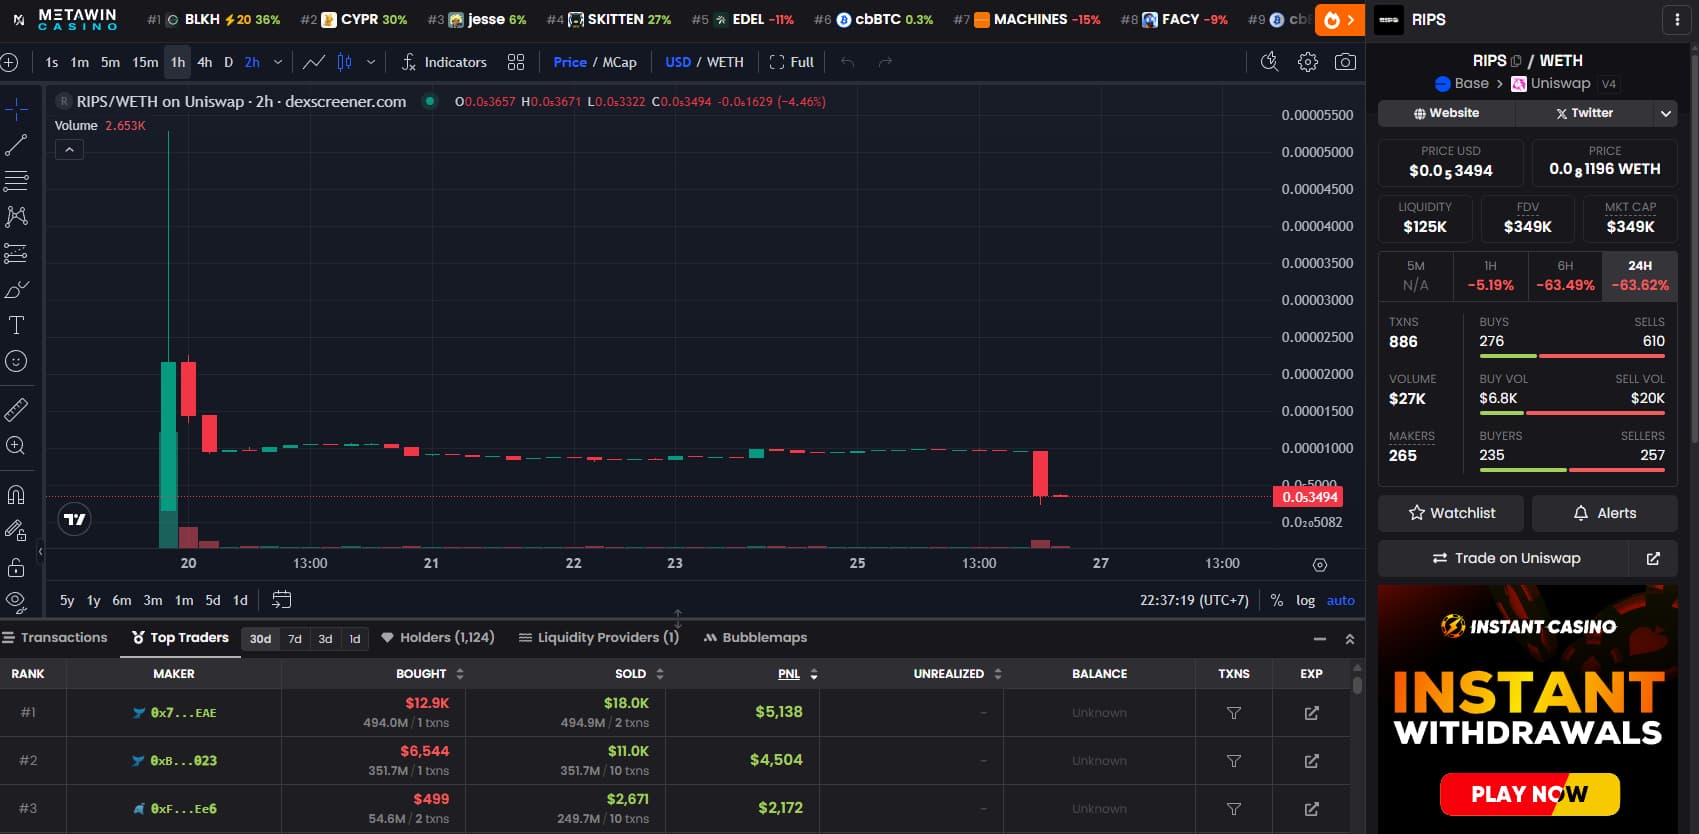1699x834 pixels.
Task: Select the ruler measure tool
Action: click(x=16, y=409)
